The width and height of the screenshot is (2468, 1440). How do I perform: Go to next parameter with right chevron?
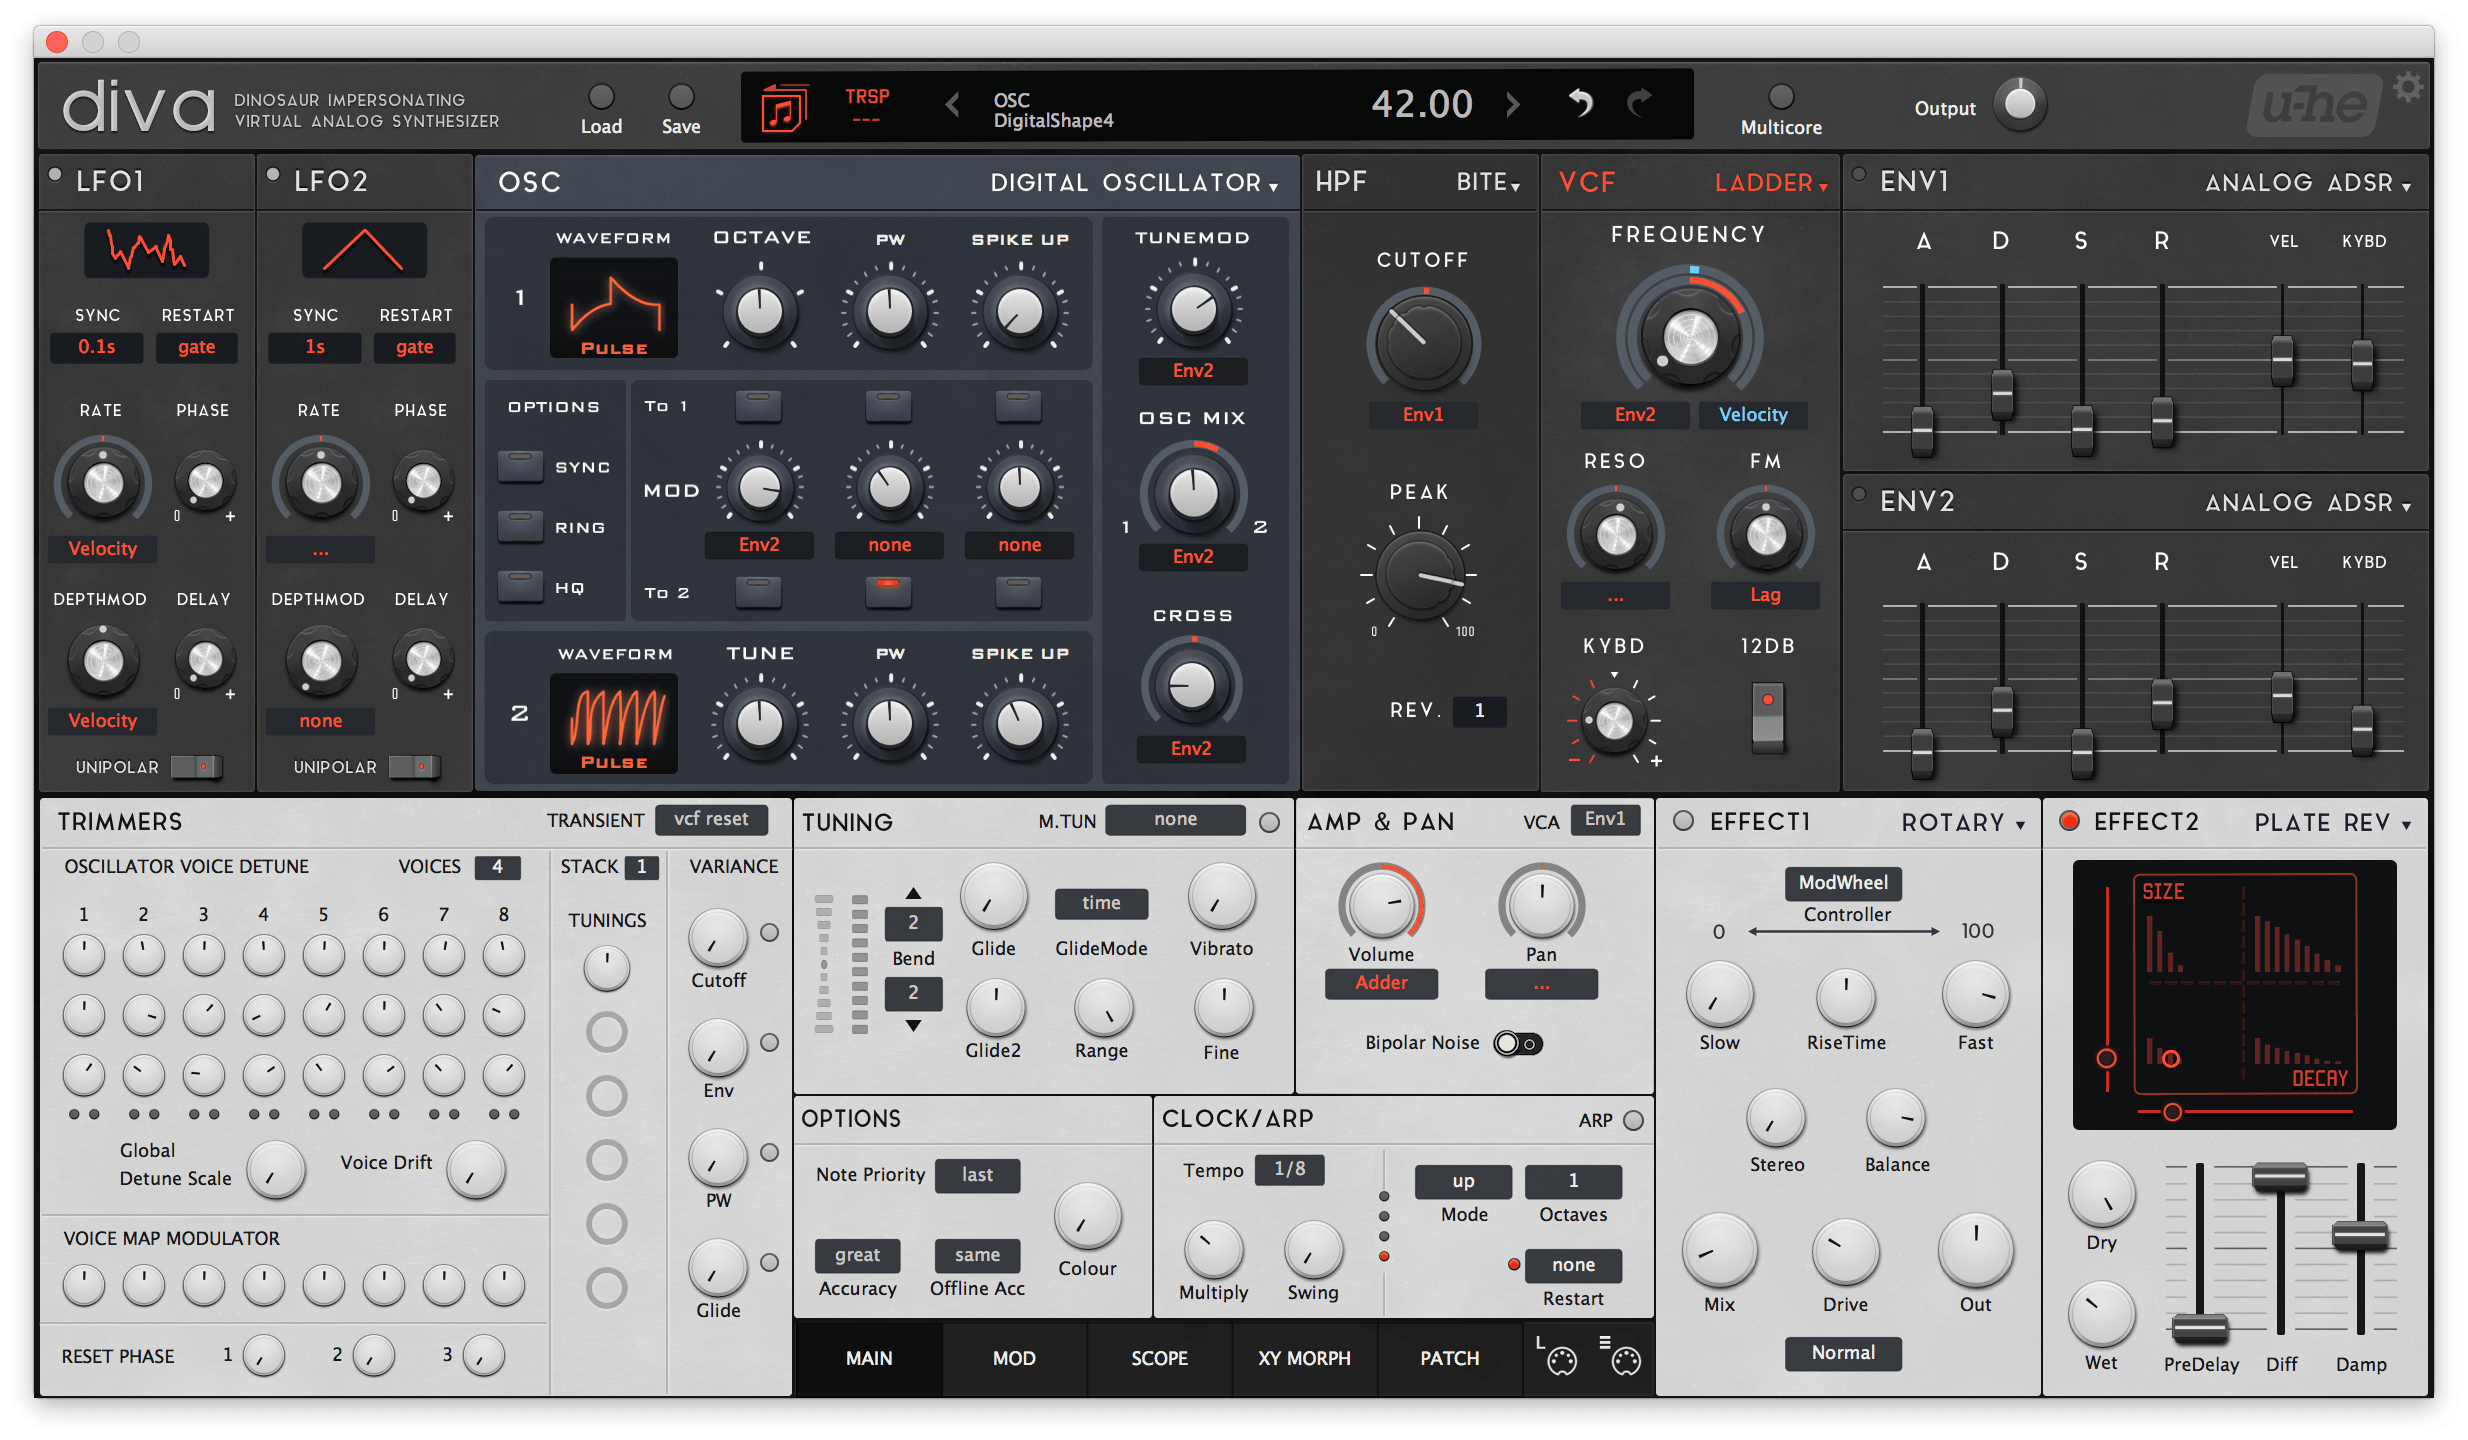click(x=1513, y=104)
